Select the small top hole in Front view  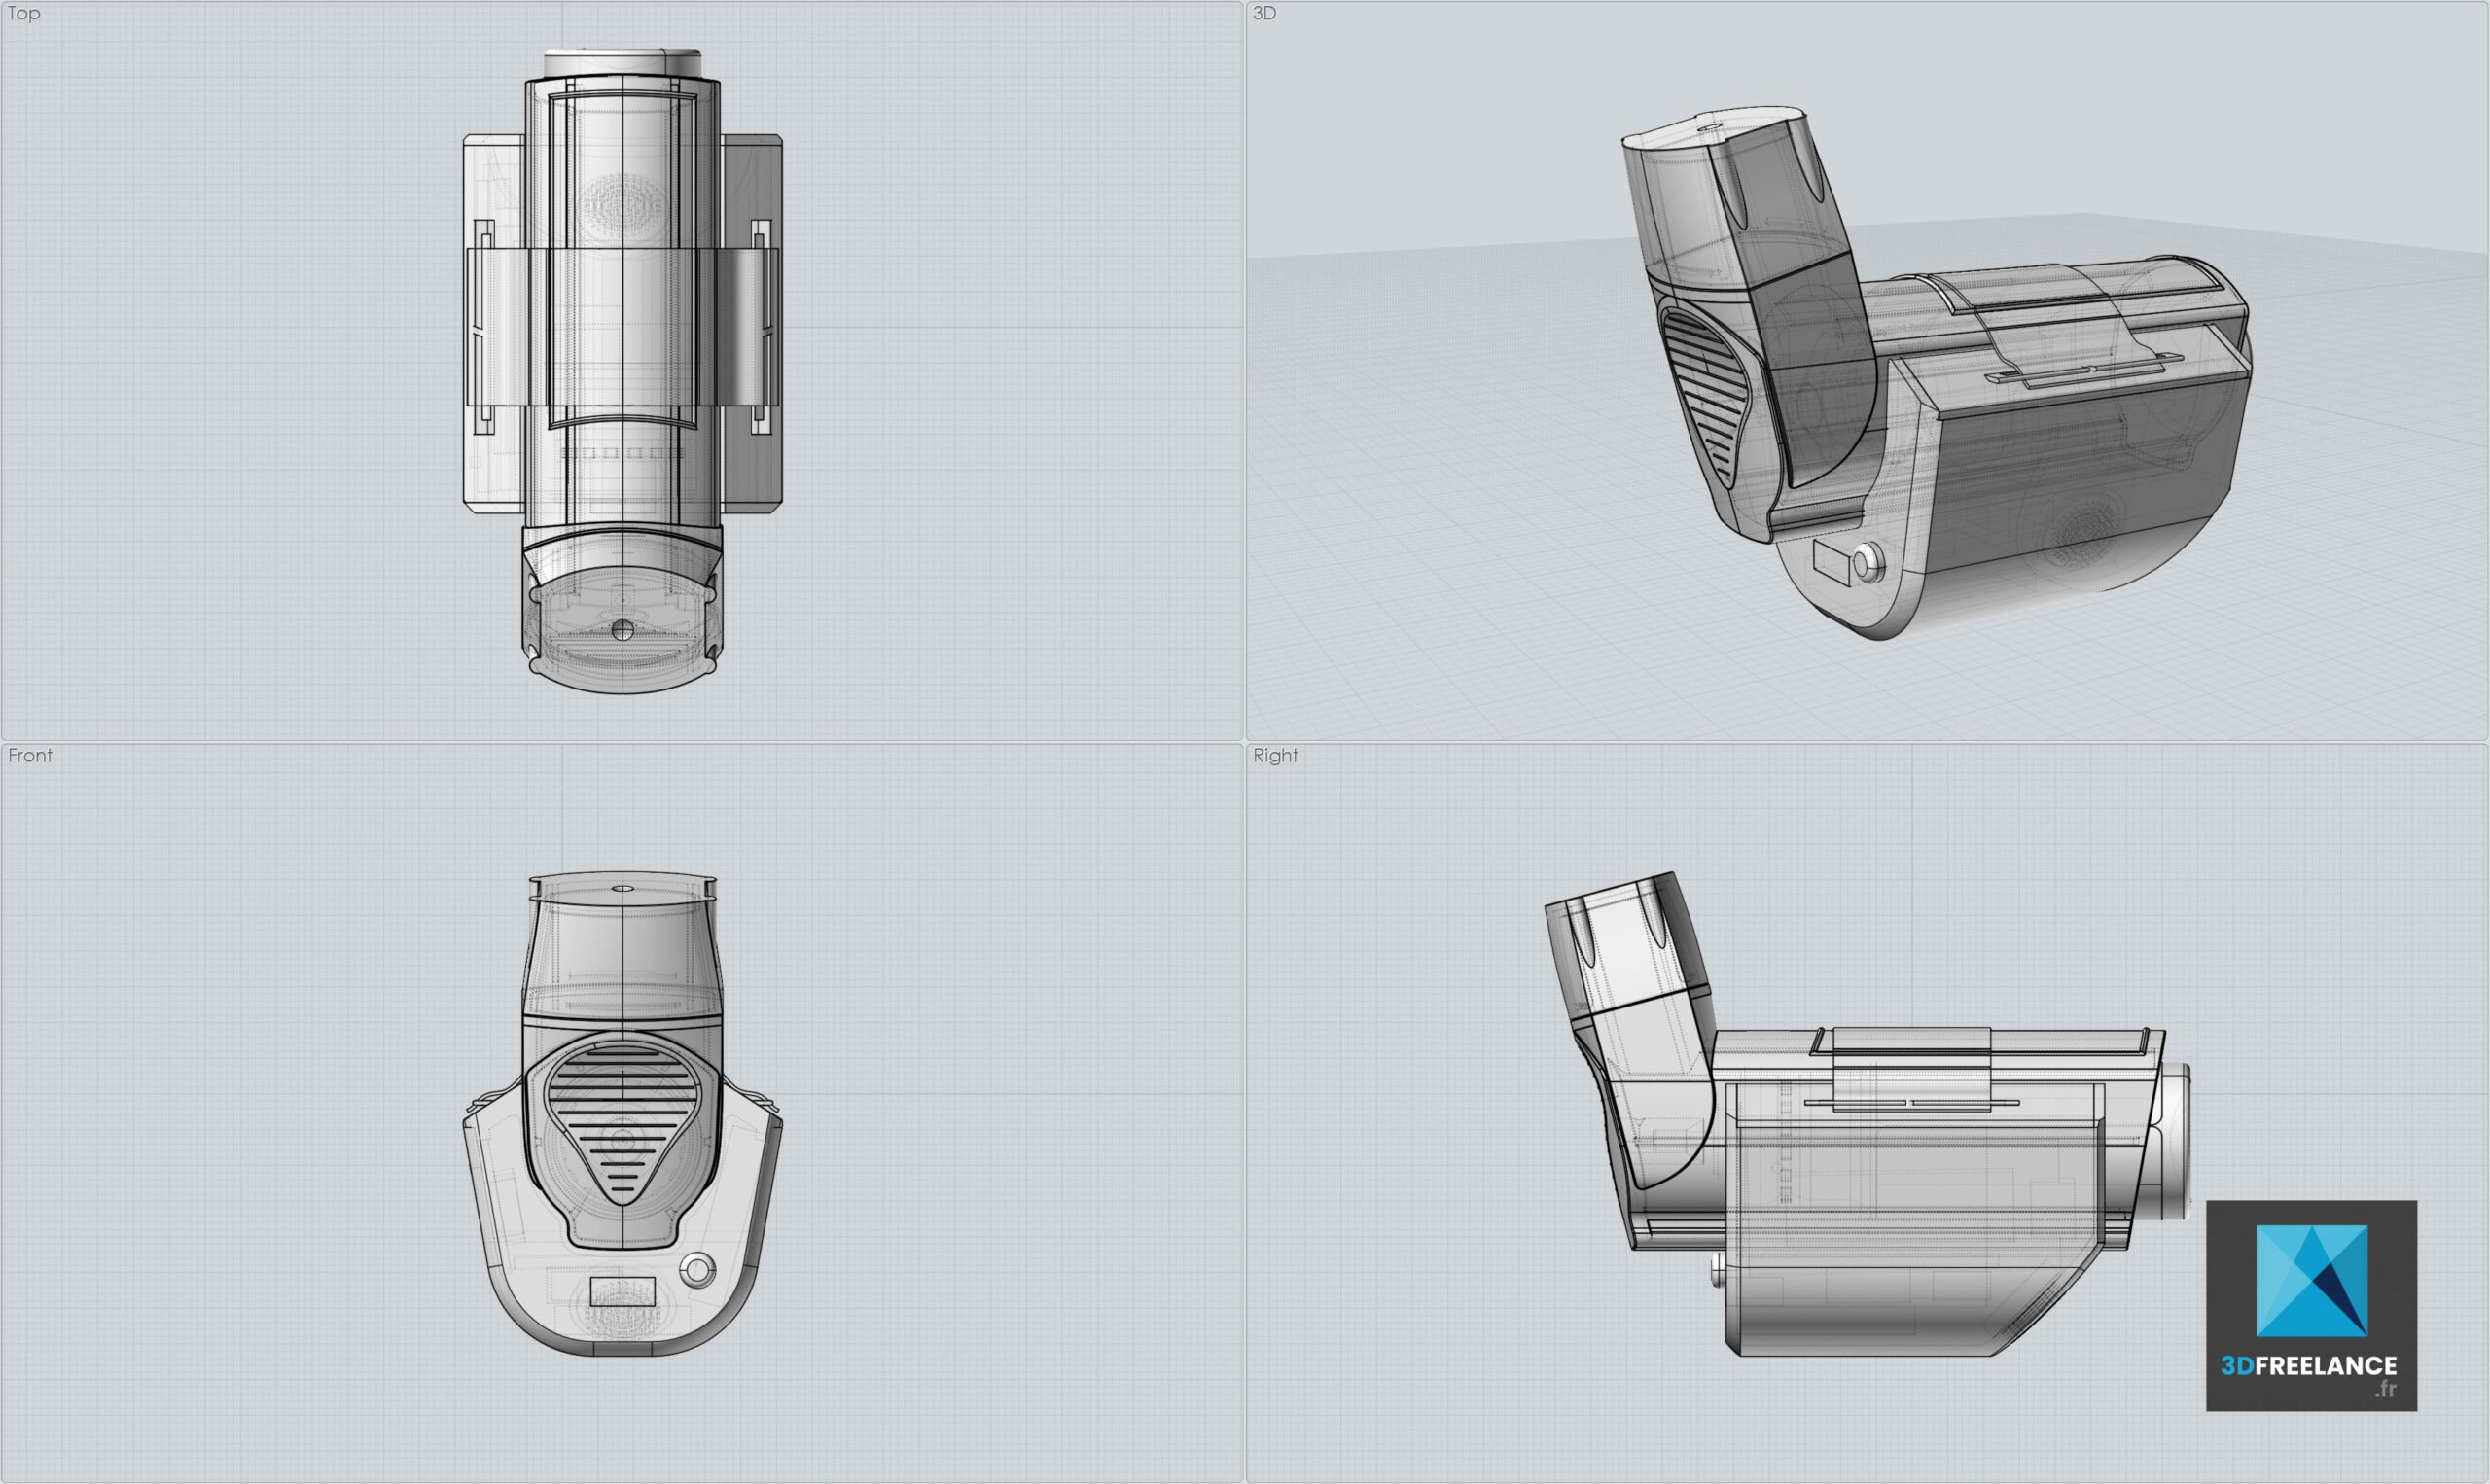coord(622,887)
